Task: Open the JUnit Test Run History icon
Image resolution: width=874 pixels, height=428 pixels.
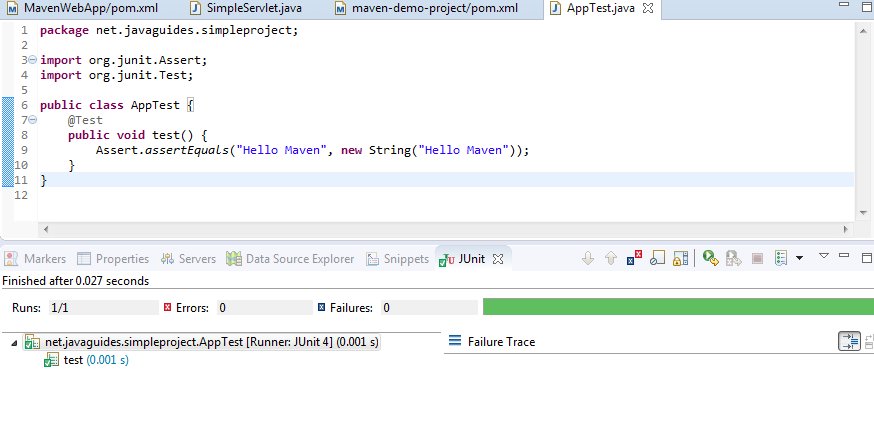Action: point(781,258)
